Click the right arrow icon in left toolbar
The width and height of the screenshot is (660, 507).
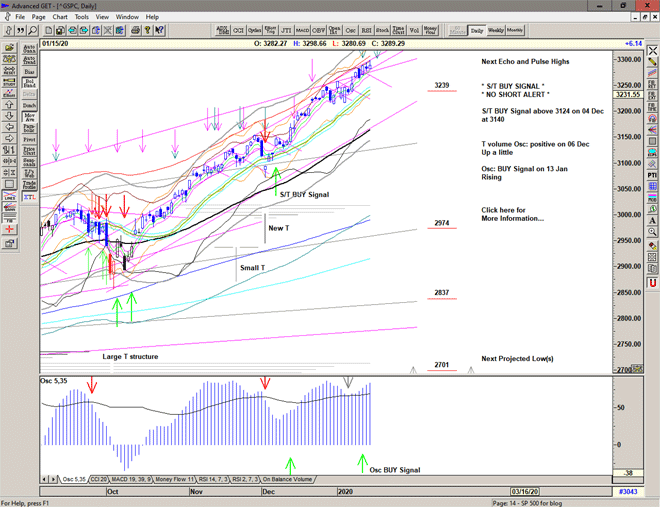[x=9, y=138]
